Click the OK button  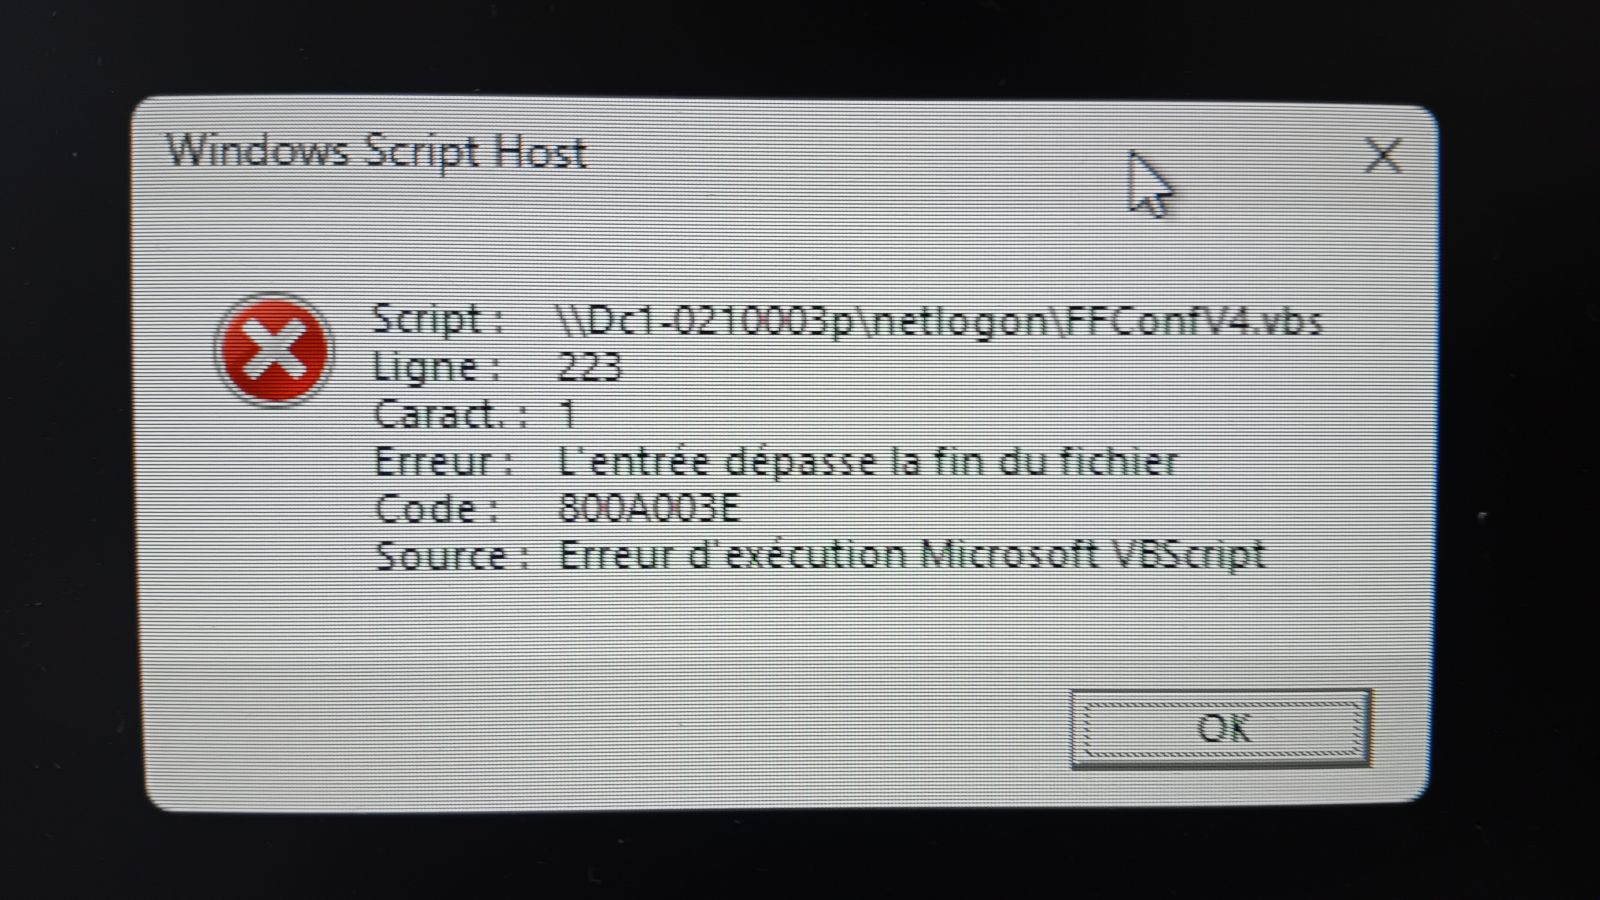coord(1220,728)
